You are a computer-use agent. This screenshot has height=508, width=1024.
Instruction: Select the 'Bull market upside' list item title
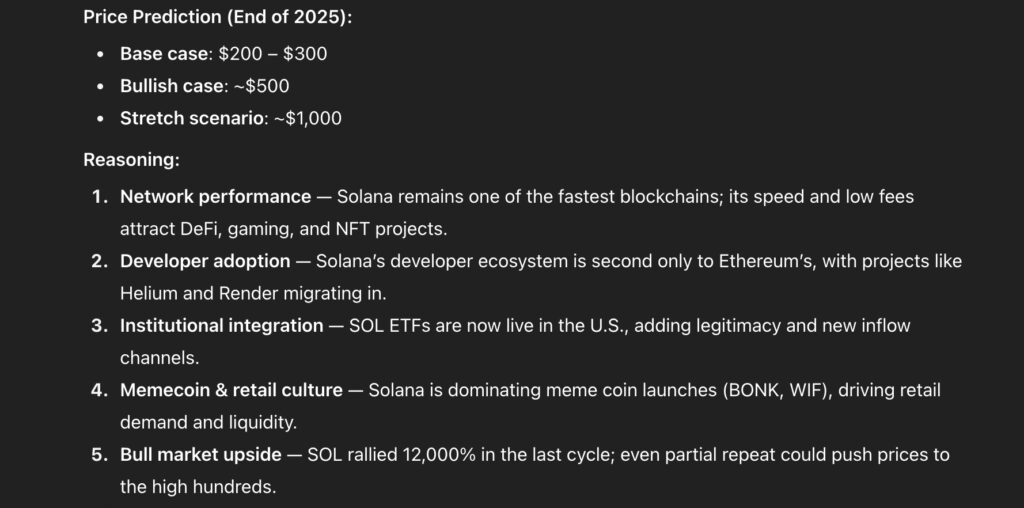pyautogui.click(x=201, y=455)
